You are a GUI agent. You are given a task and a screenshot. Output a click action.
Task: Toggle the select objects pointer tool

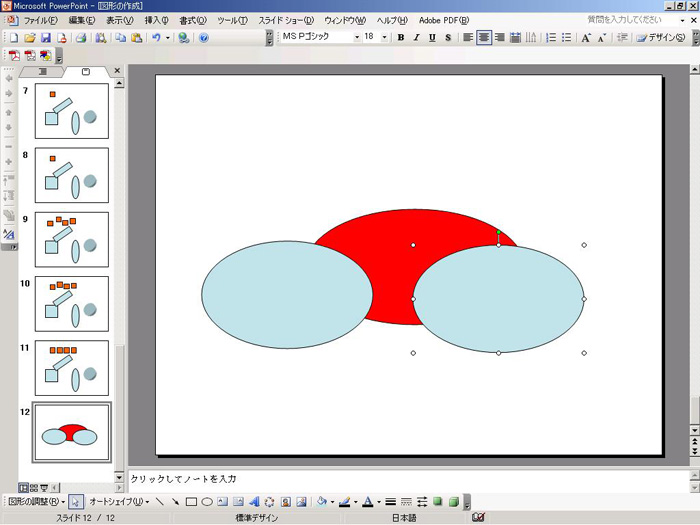(75, 502)
